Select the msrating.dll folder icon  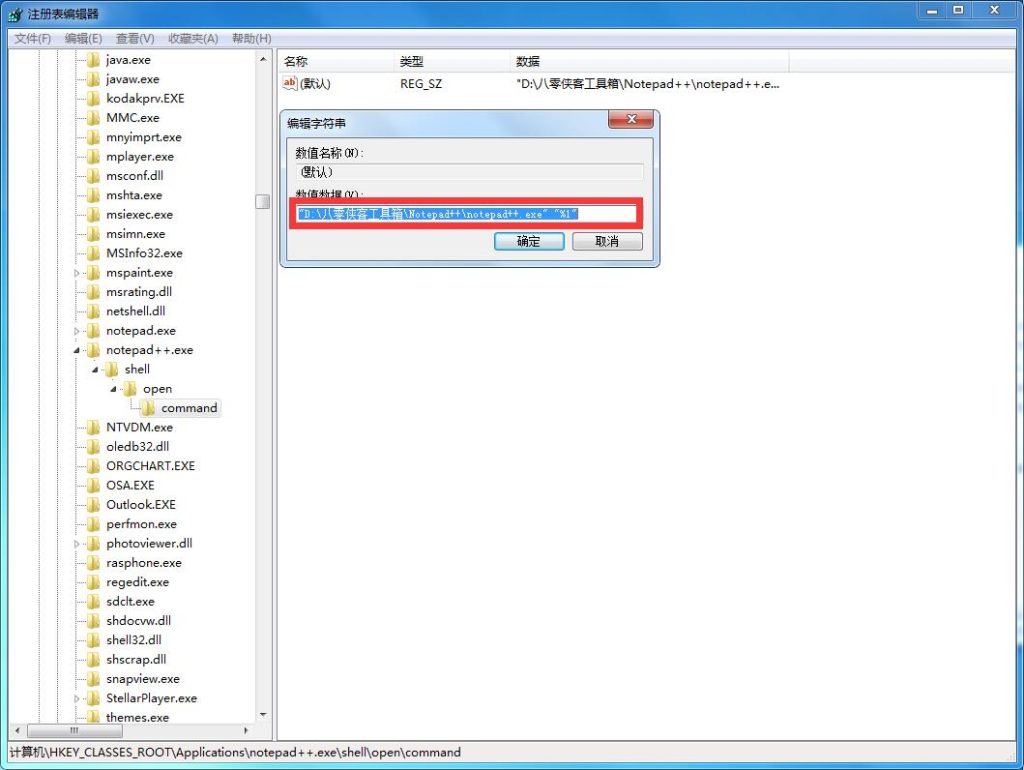[x=93, y=292]
